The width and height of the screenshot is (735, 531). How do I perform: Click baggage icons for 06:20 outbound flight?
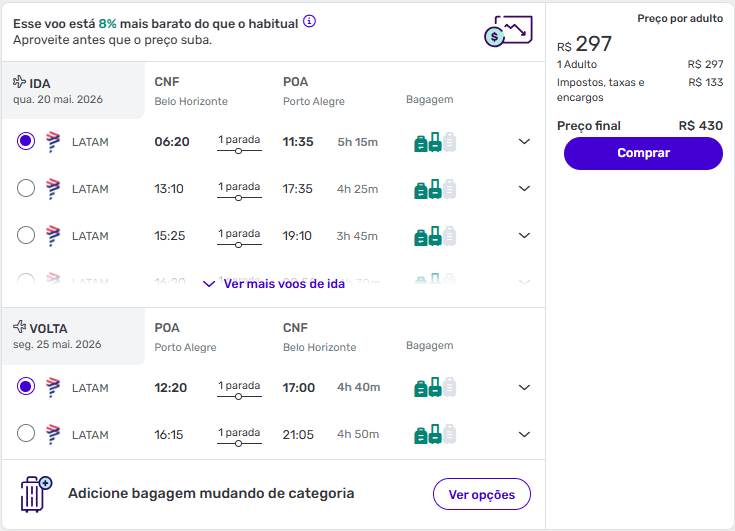coord(435,142)
